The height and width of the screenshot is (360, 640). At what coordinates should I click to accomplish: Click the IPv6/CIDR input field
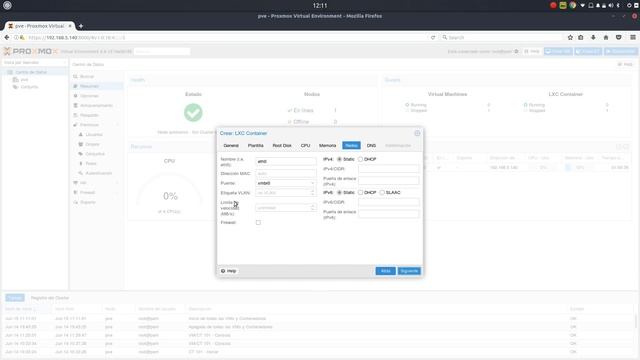(389, 202)
